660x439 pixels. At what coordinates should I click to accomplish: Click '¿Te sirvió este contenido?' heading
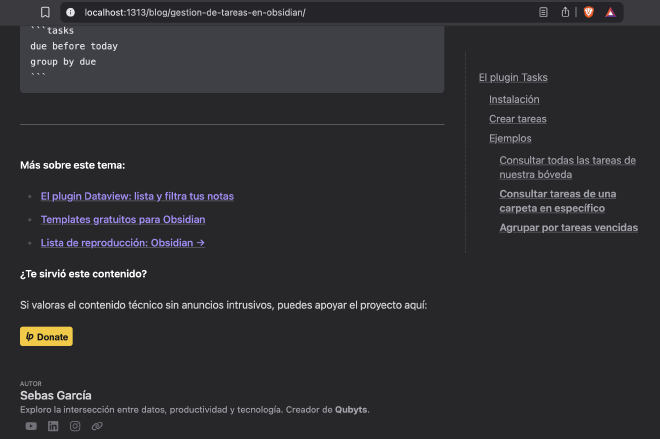83,274
